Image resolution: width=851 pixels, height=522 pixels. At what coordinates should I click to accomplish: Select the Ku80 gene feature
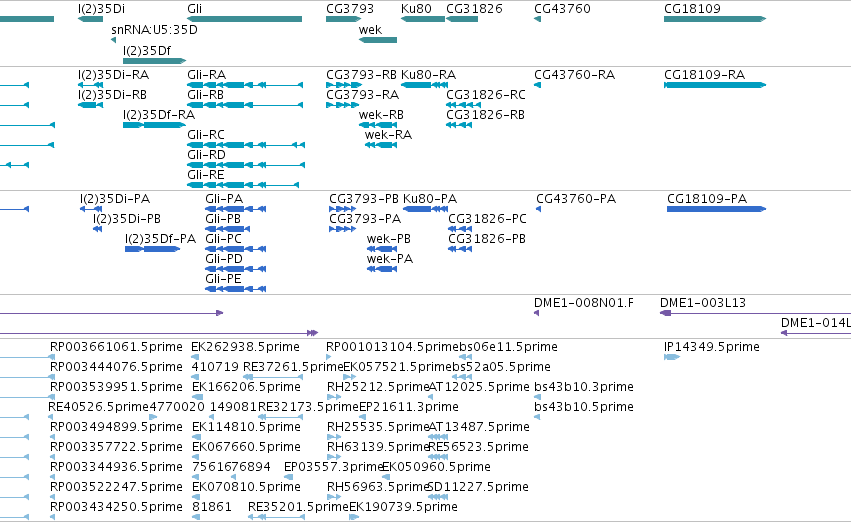pyautogui.click(x=423, y=19)
